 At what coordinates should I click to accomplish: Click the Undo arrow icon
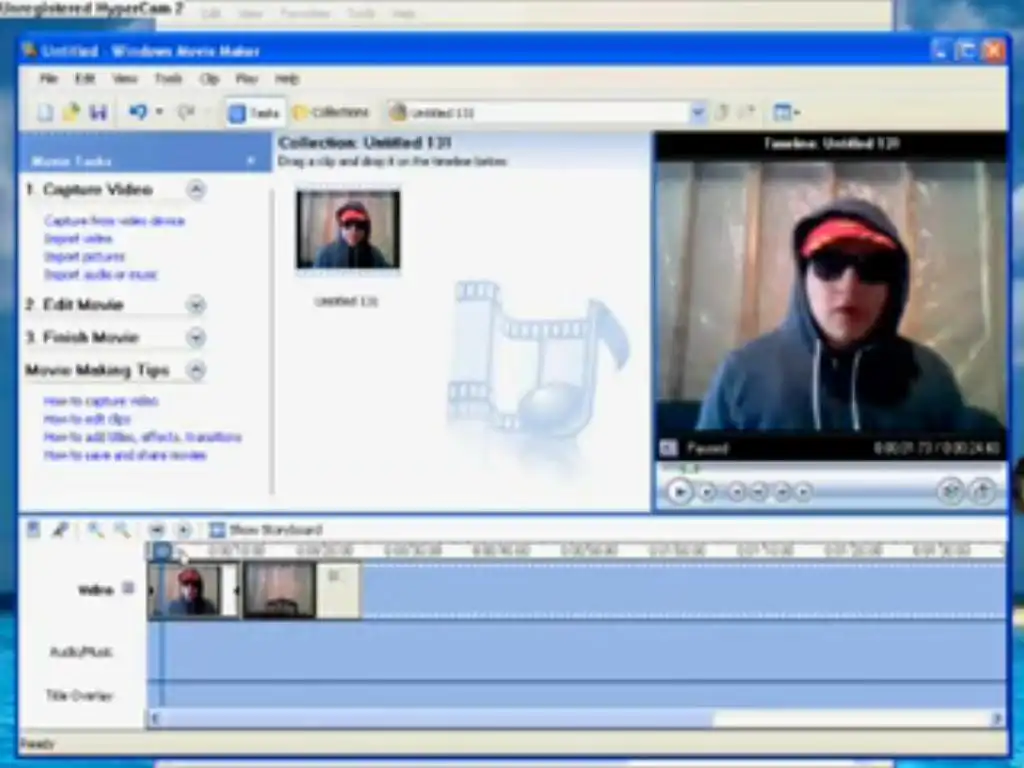coord(138,112)
